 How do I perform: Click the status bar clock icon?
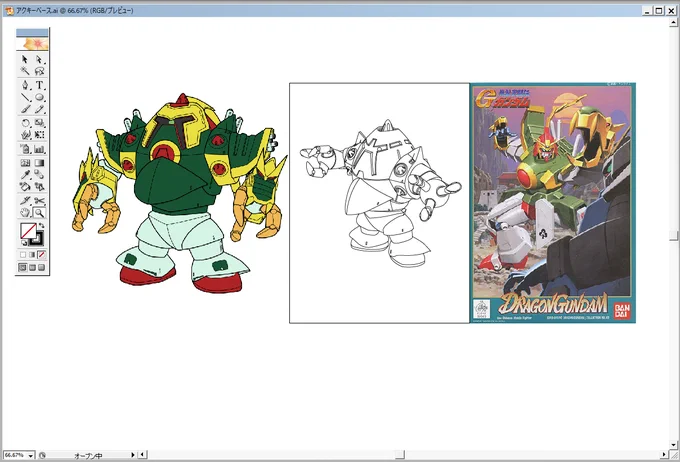point(42,455)
